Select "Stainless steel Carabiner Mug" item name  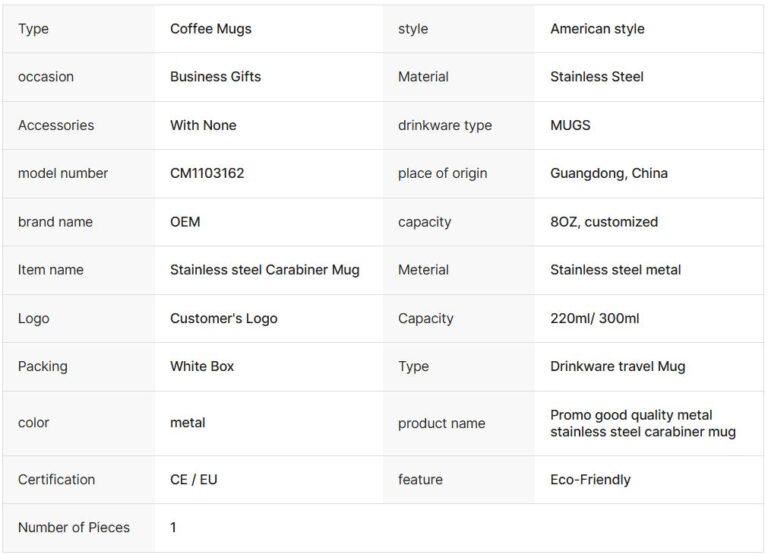click(x=265, y=270)
